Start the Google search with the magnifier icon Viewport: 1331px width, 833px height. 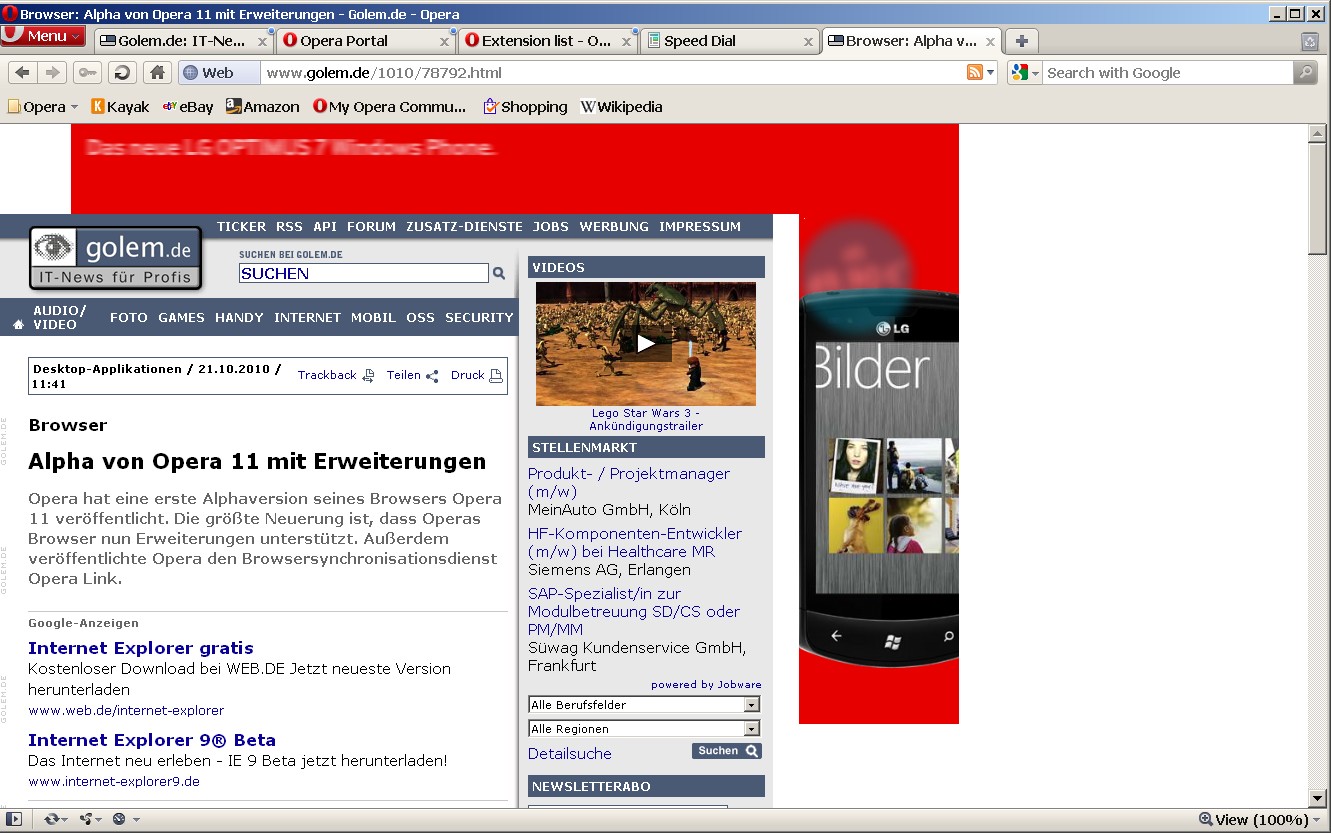tap(1306, 72)
